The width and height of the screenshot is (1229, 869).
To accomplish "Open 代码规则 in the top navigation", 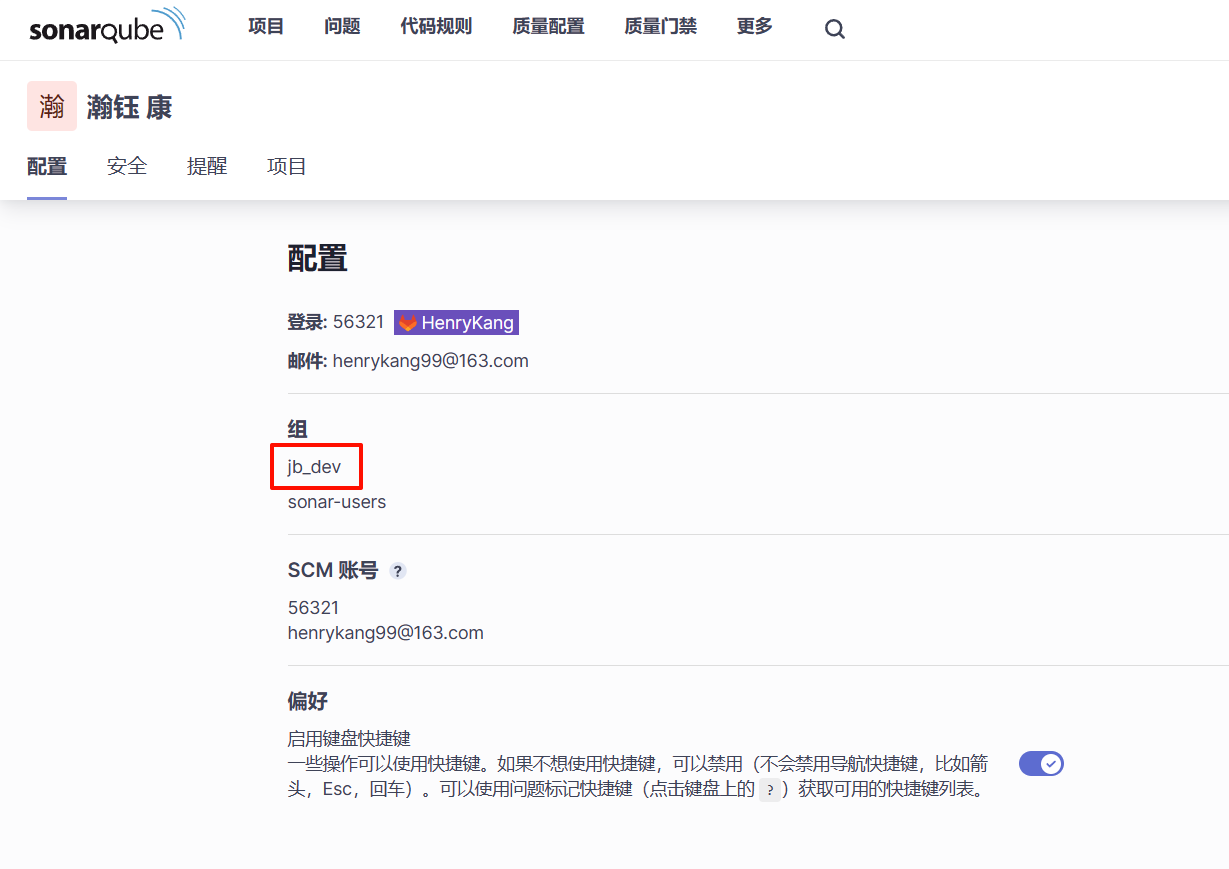I will click(x=436, y=27).
